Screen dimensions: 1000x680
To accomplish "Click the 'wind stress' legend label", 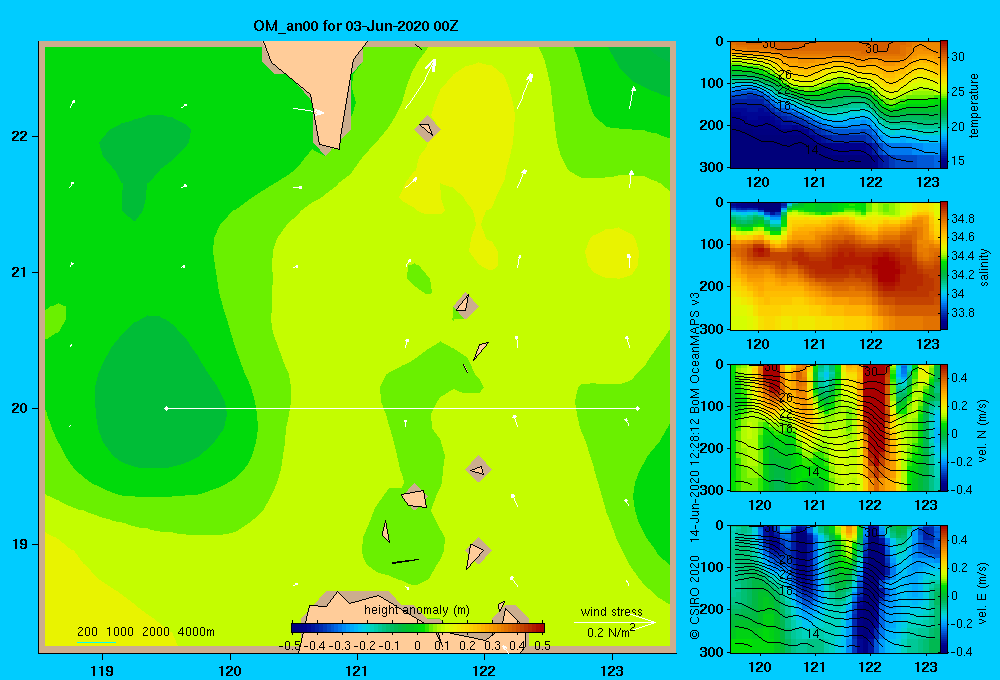I will point(611,611).
